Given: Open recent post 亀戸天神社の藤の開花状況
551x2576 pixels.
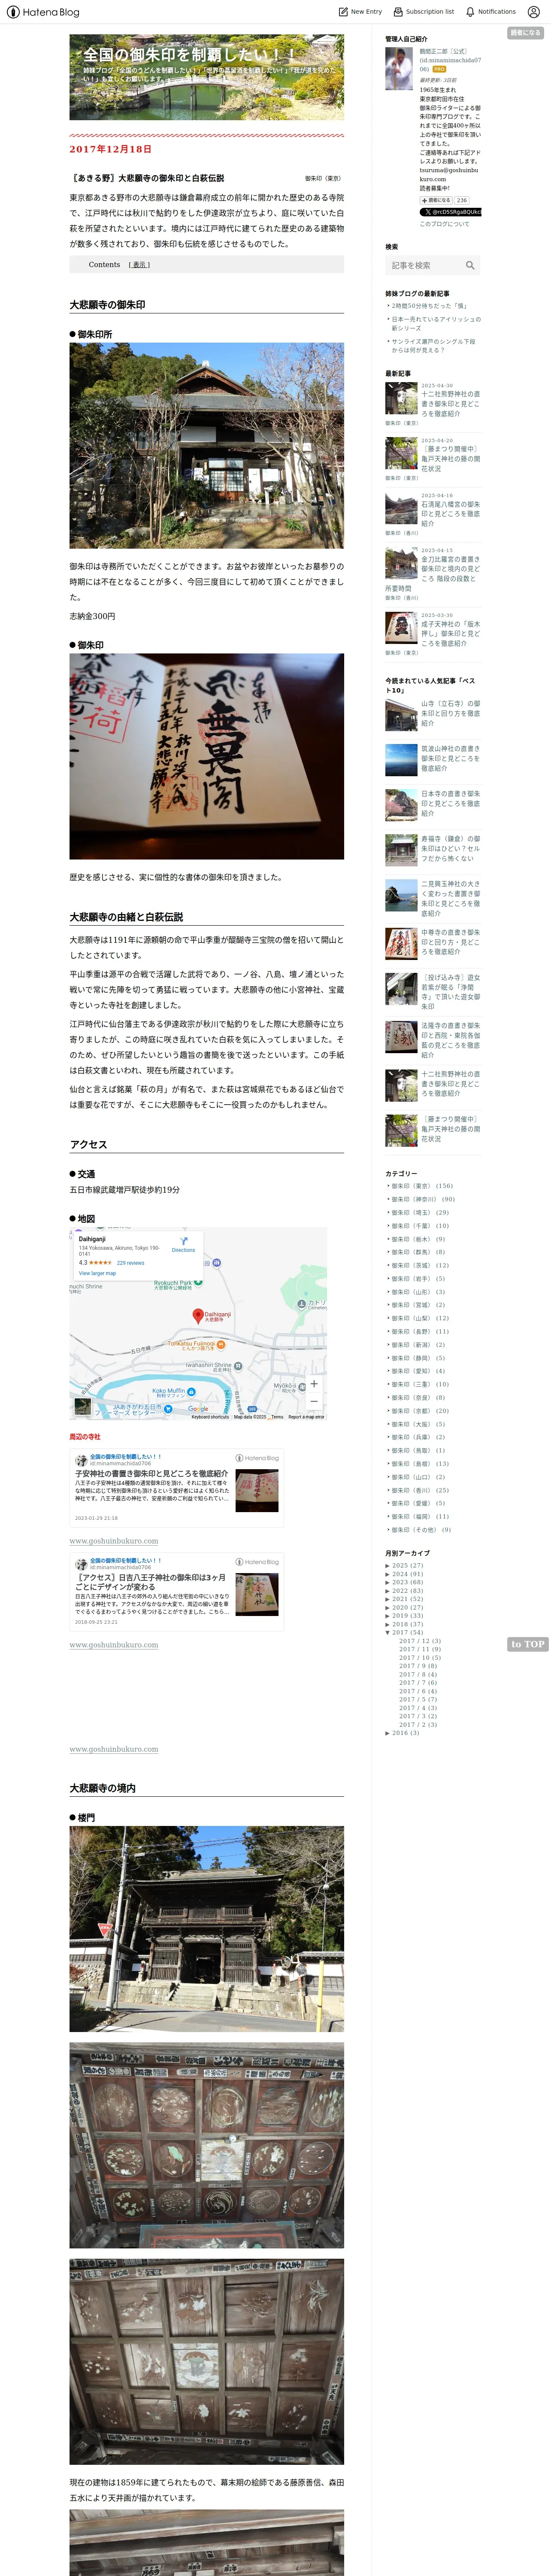Looking at the screenshot, I should pos(450,458).
